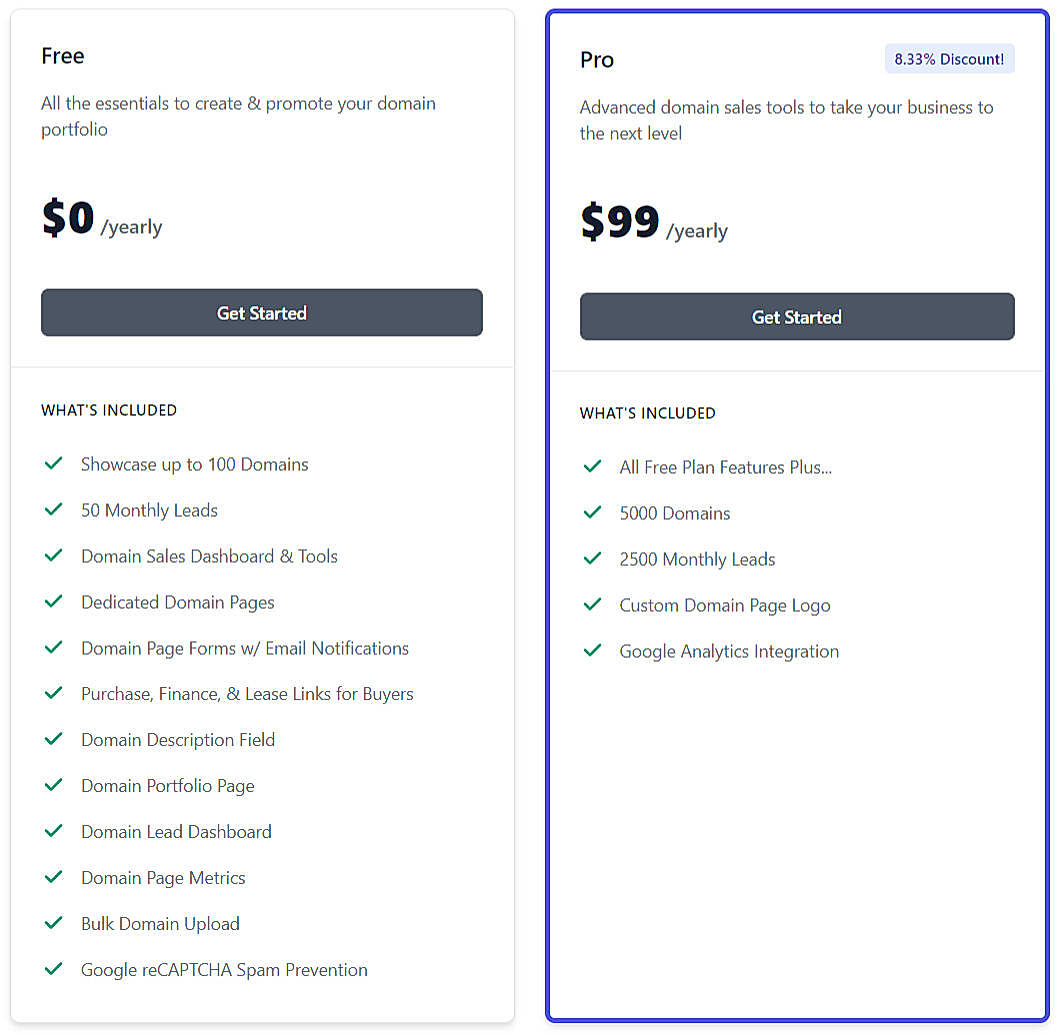
Task: Click the checkmark next to 5000 Domains
Action: [592, 512]
